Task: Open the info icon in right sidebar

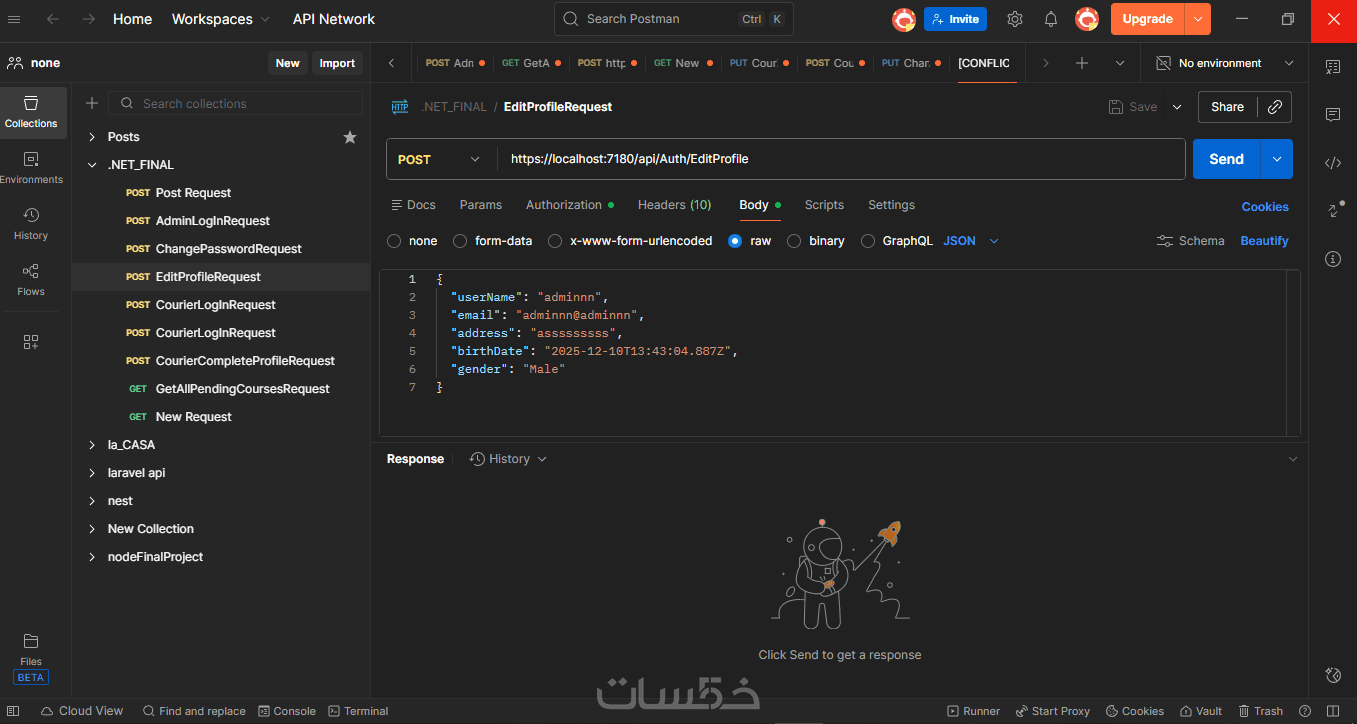Action: click(x=1333, y=259)
